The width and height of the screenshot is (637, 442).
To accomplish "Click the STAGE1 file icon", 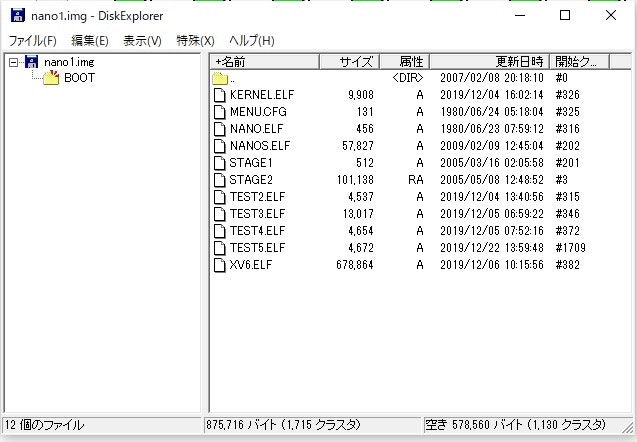I will coord(219,163).
